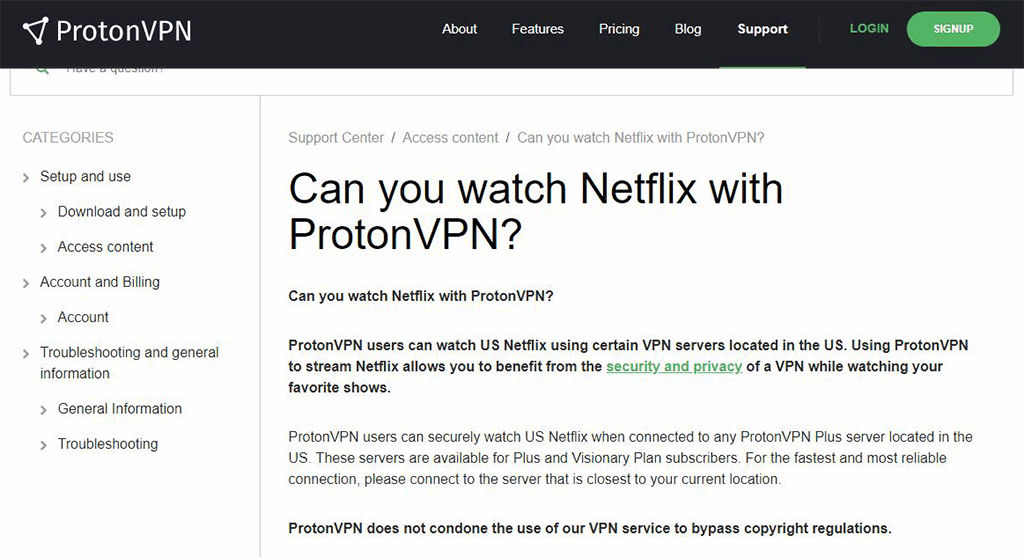Click chevron beside Troubleshooting subcategory
Viewport: 1024px width, 557px height.
coord(44,445)
